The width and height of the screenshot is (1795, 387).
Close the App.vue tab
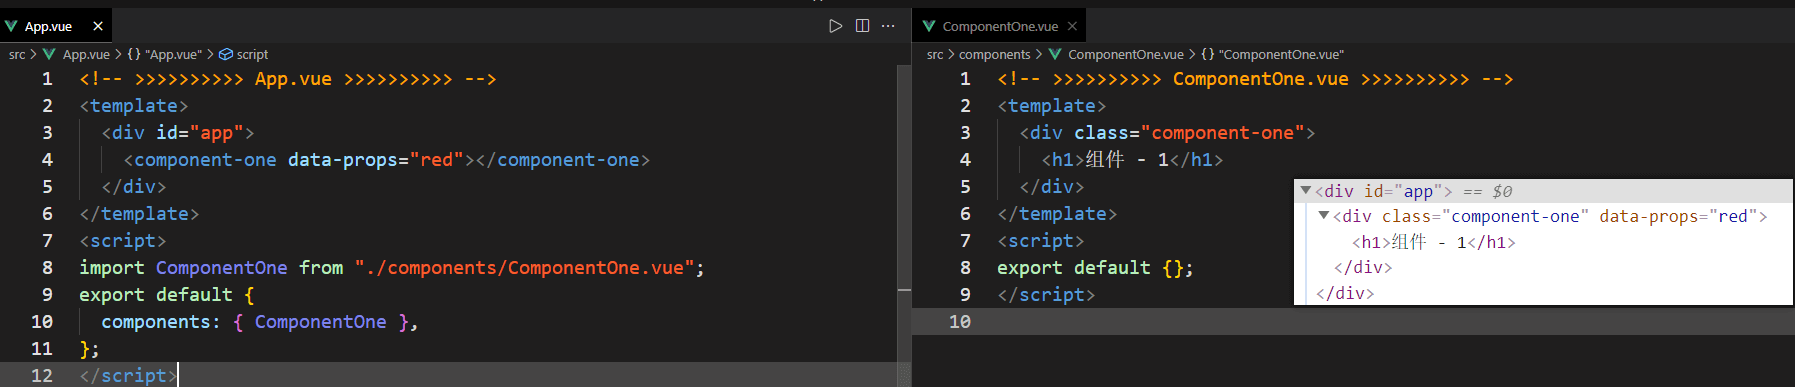[98, 26]
